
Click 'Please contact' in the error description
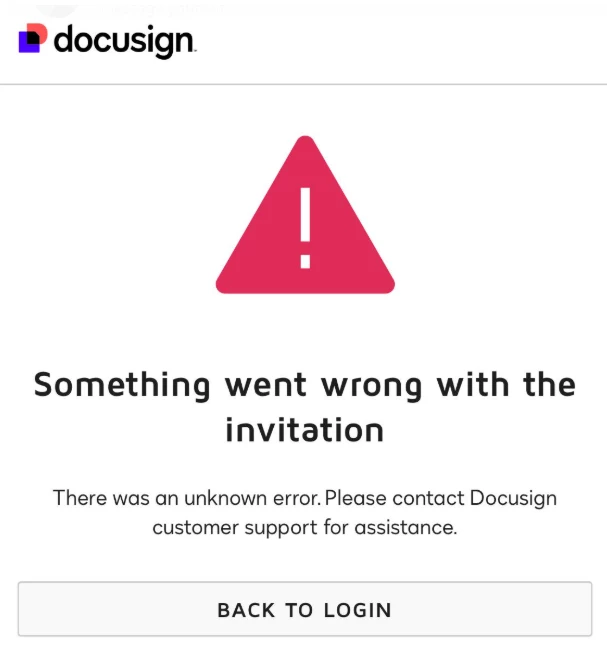point(394,498)
